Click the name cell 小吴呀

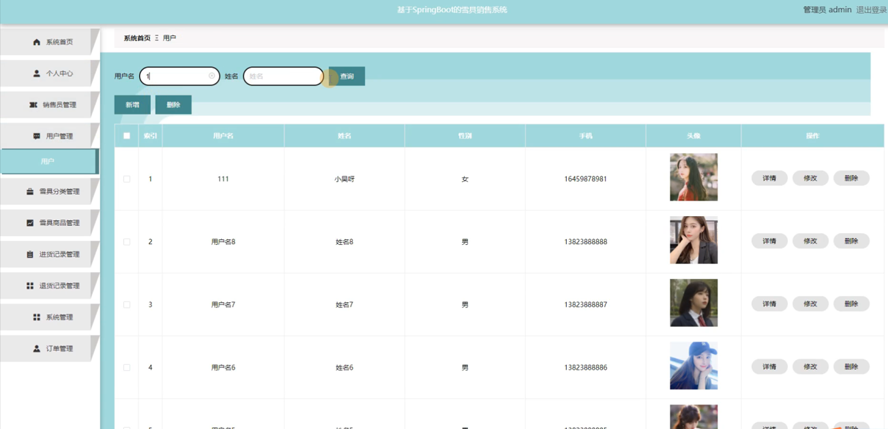(x=344, y=179)
